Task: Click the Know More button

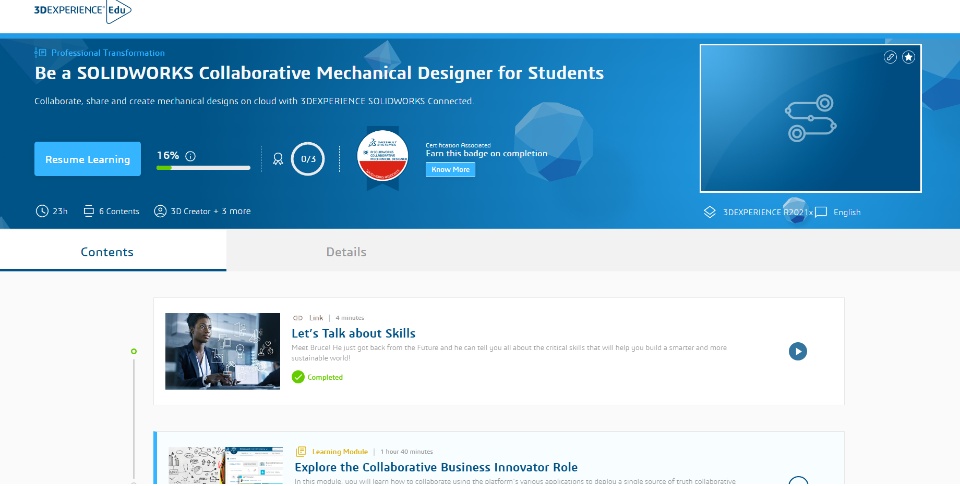Action: [x=450, y=170]
